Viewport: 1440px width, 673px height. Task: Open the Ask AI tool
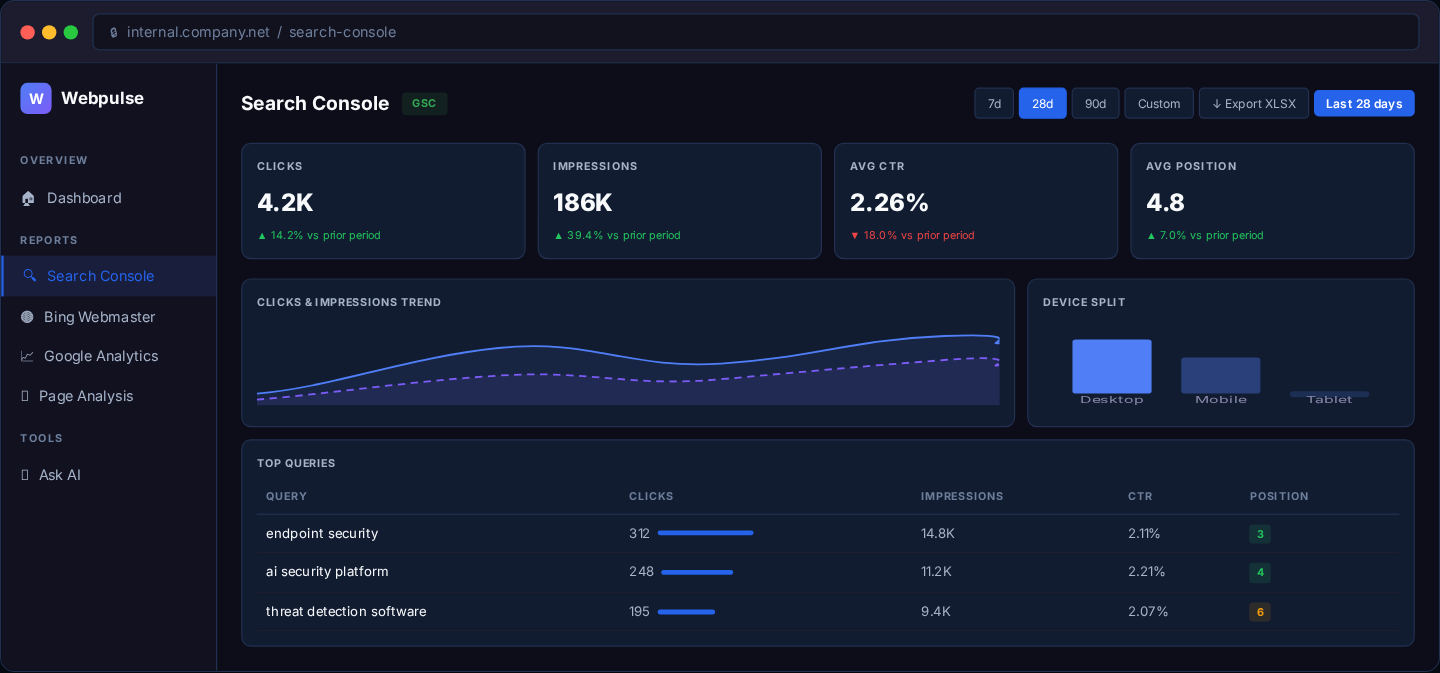tap(108, 475)
